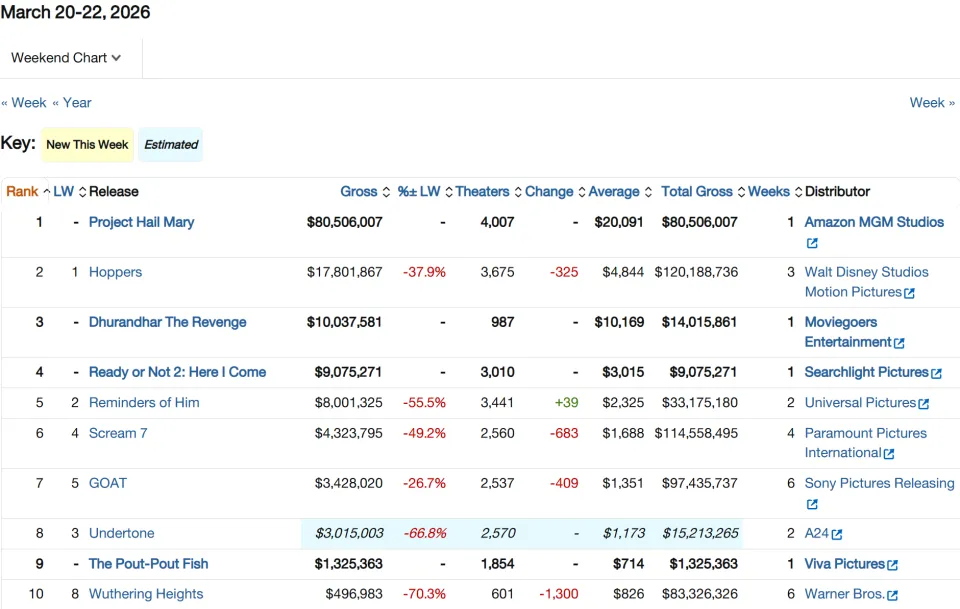Open external link icon under Sony Pictures Releasing
This screenshot has width=960, height=609.
click(812, 504)
